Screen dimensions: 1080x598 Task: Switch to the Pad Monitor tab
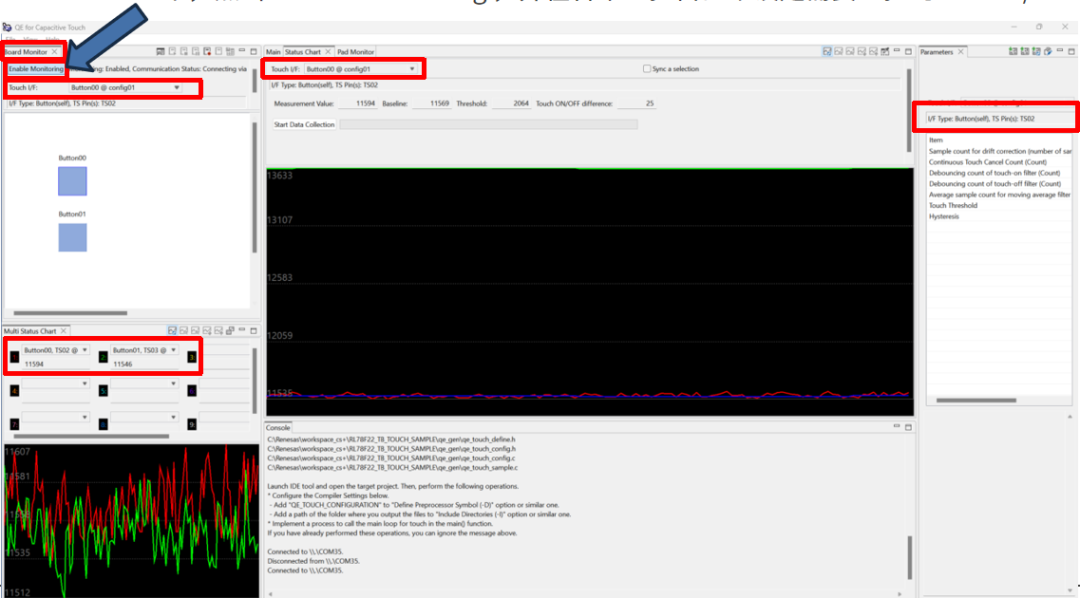tap(356, 52)
